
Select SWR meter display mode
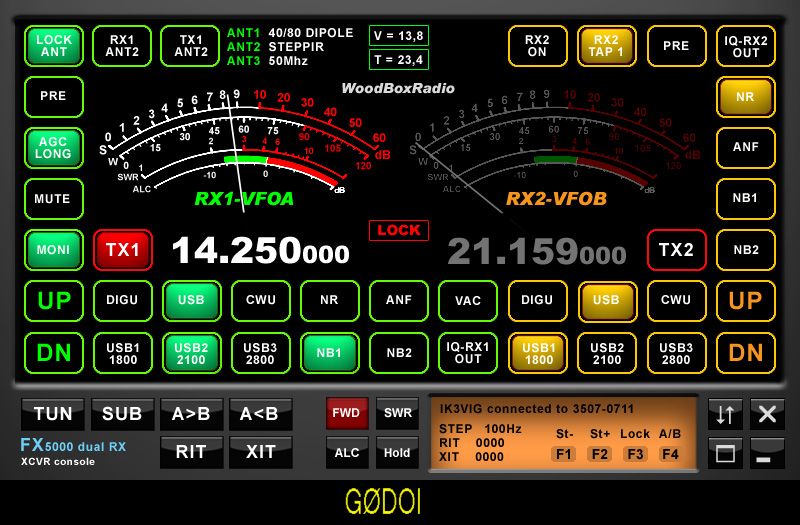397,414
